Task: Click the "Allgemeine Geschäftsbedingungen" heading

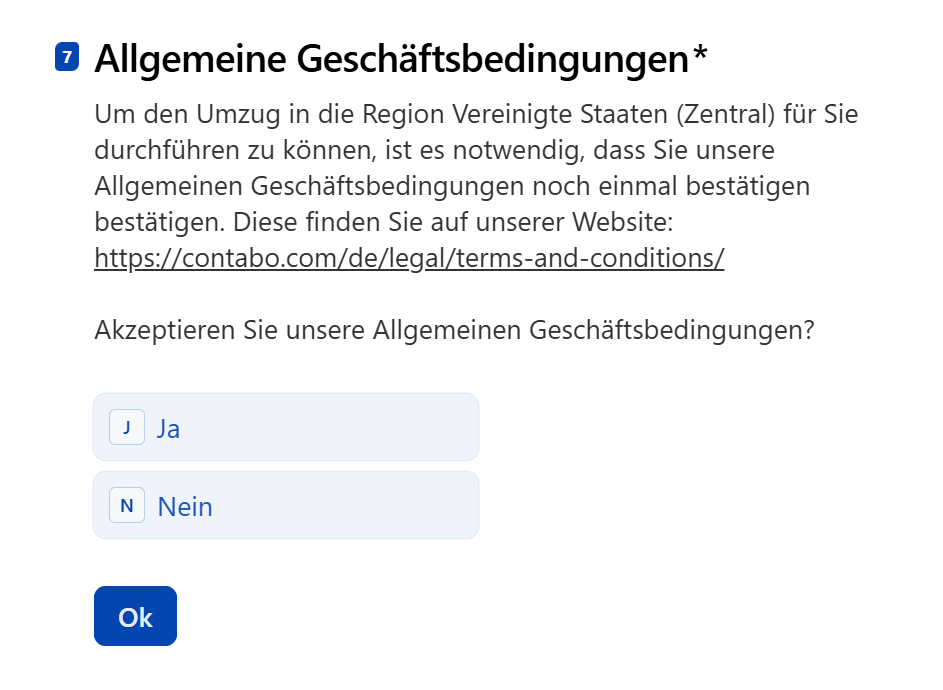Action: [391, 60]
